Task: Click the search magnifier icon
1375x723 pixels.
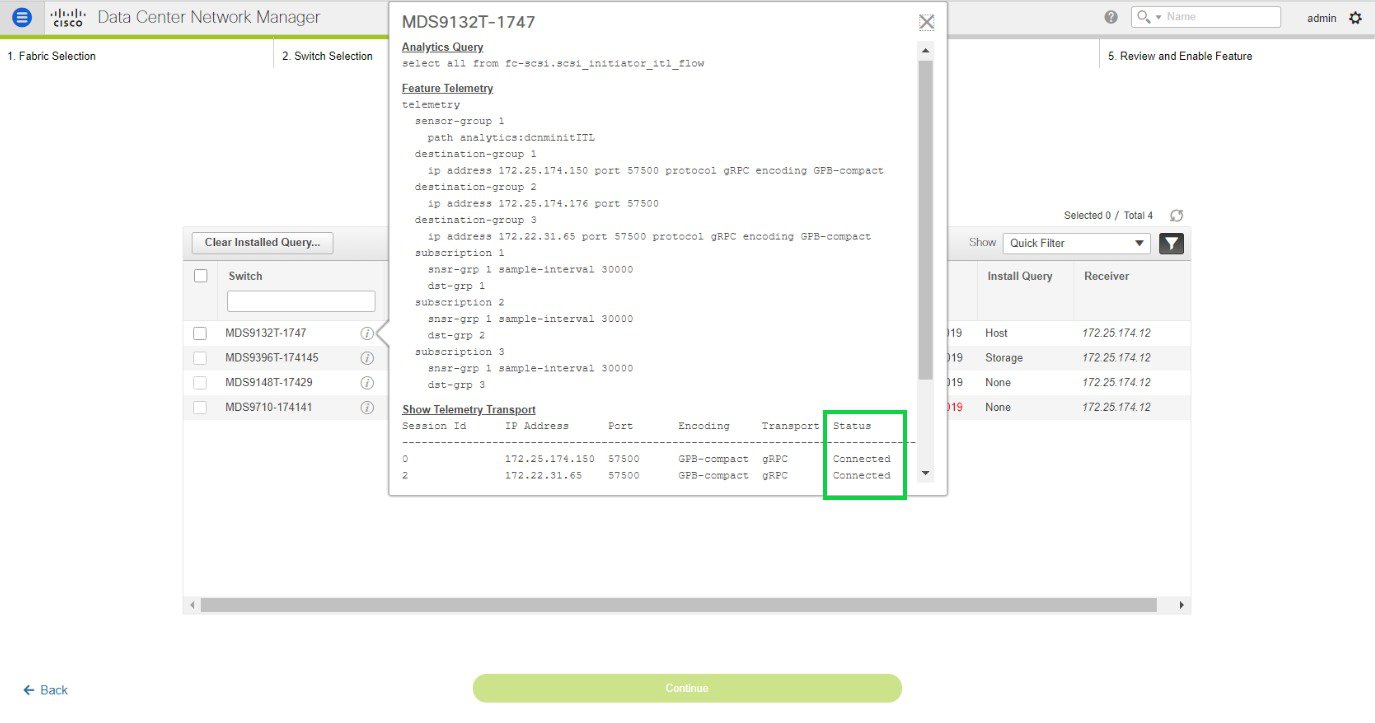Action: 1143,17
